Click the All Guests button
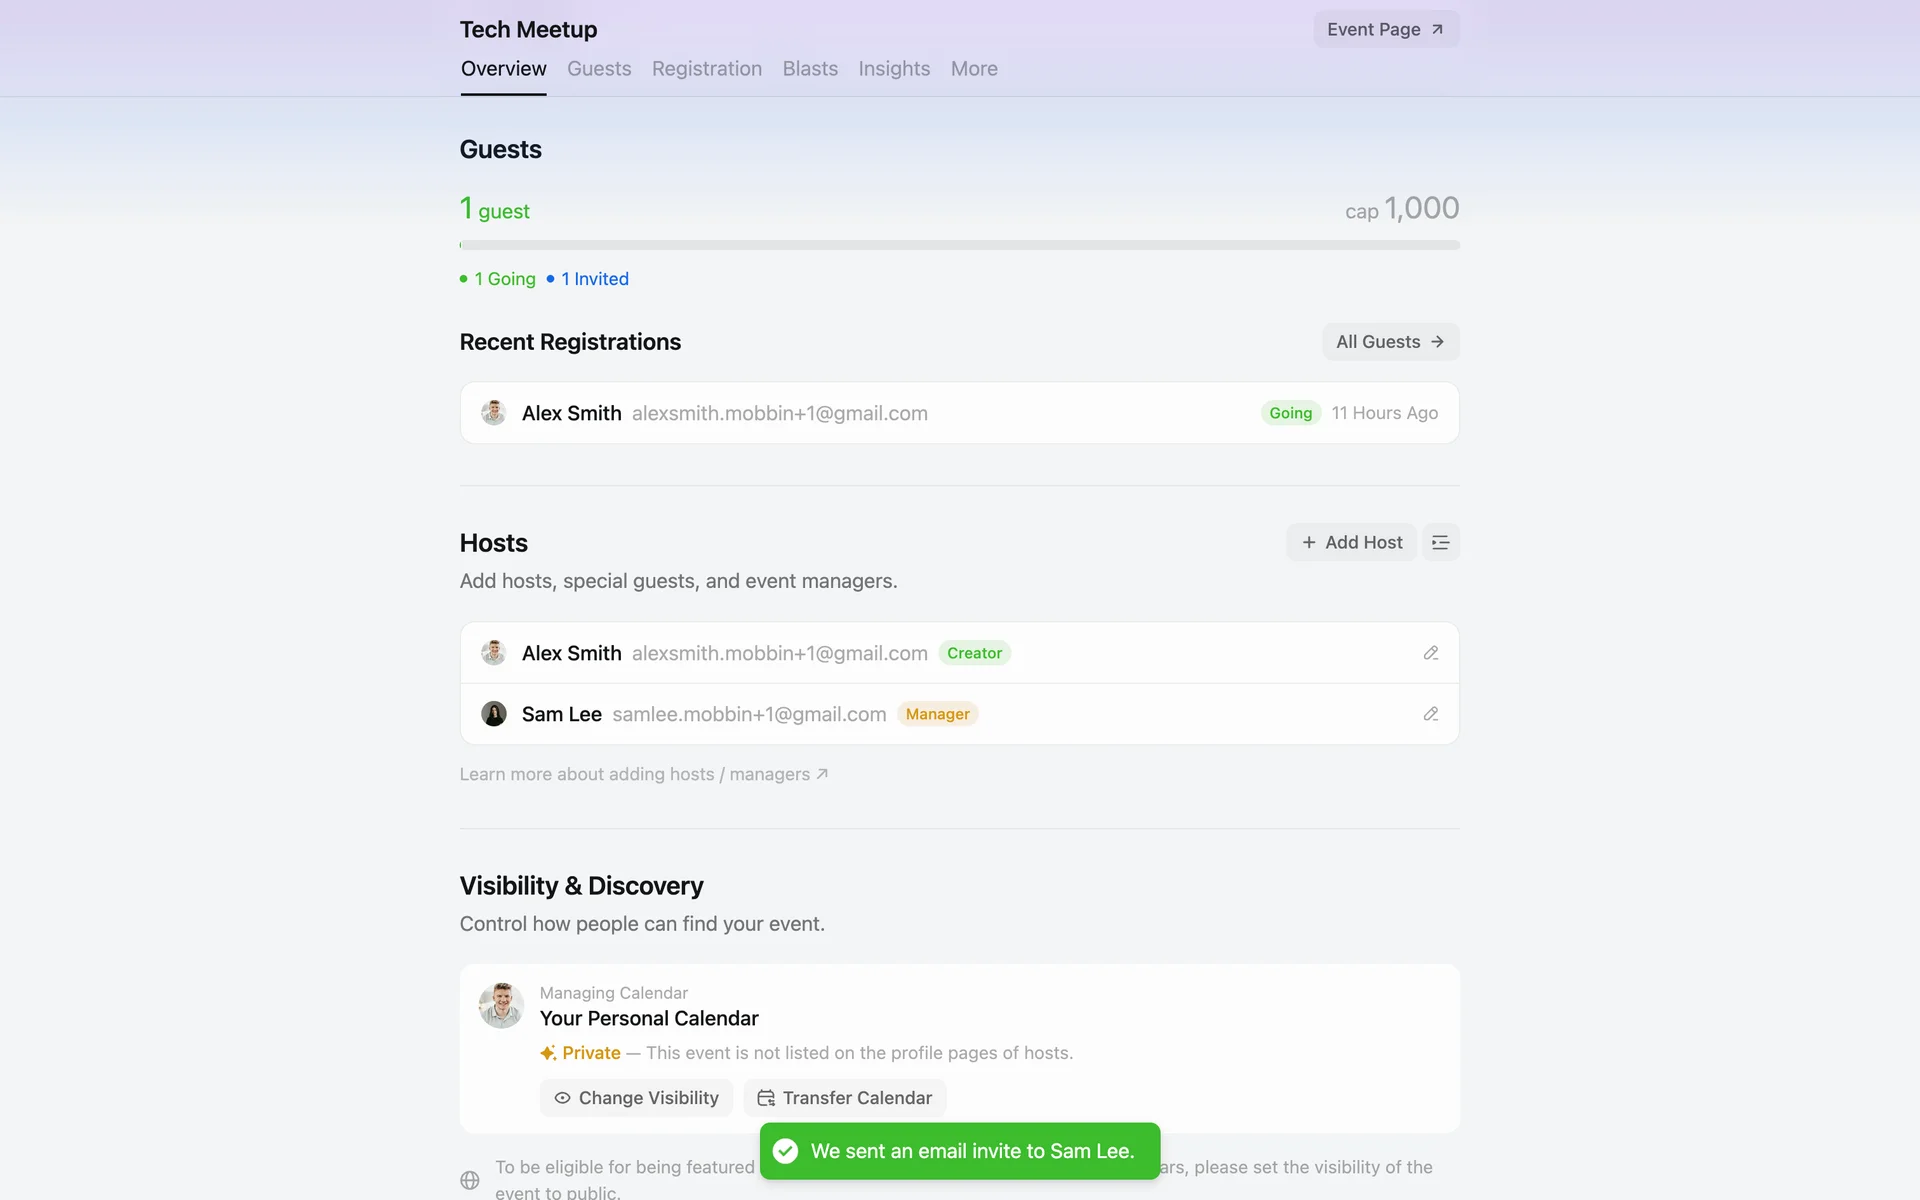Screen dimensions: 1920x1200 tap(1390, 342)
